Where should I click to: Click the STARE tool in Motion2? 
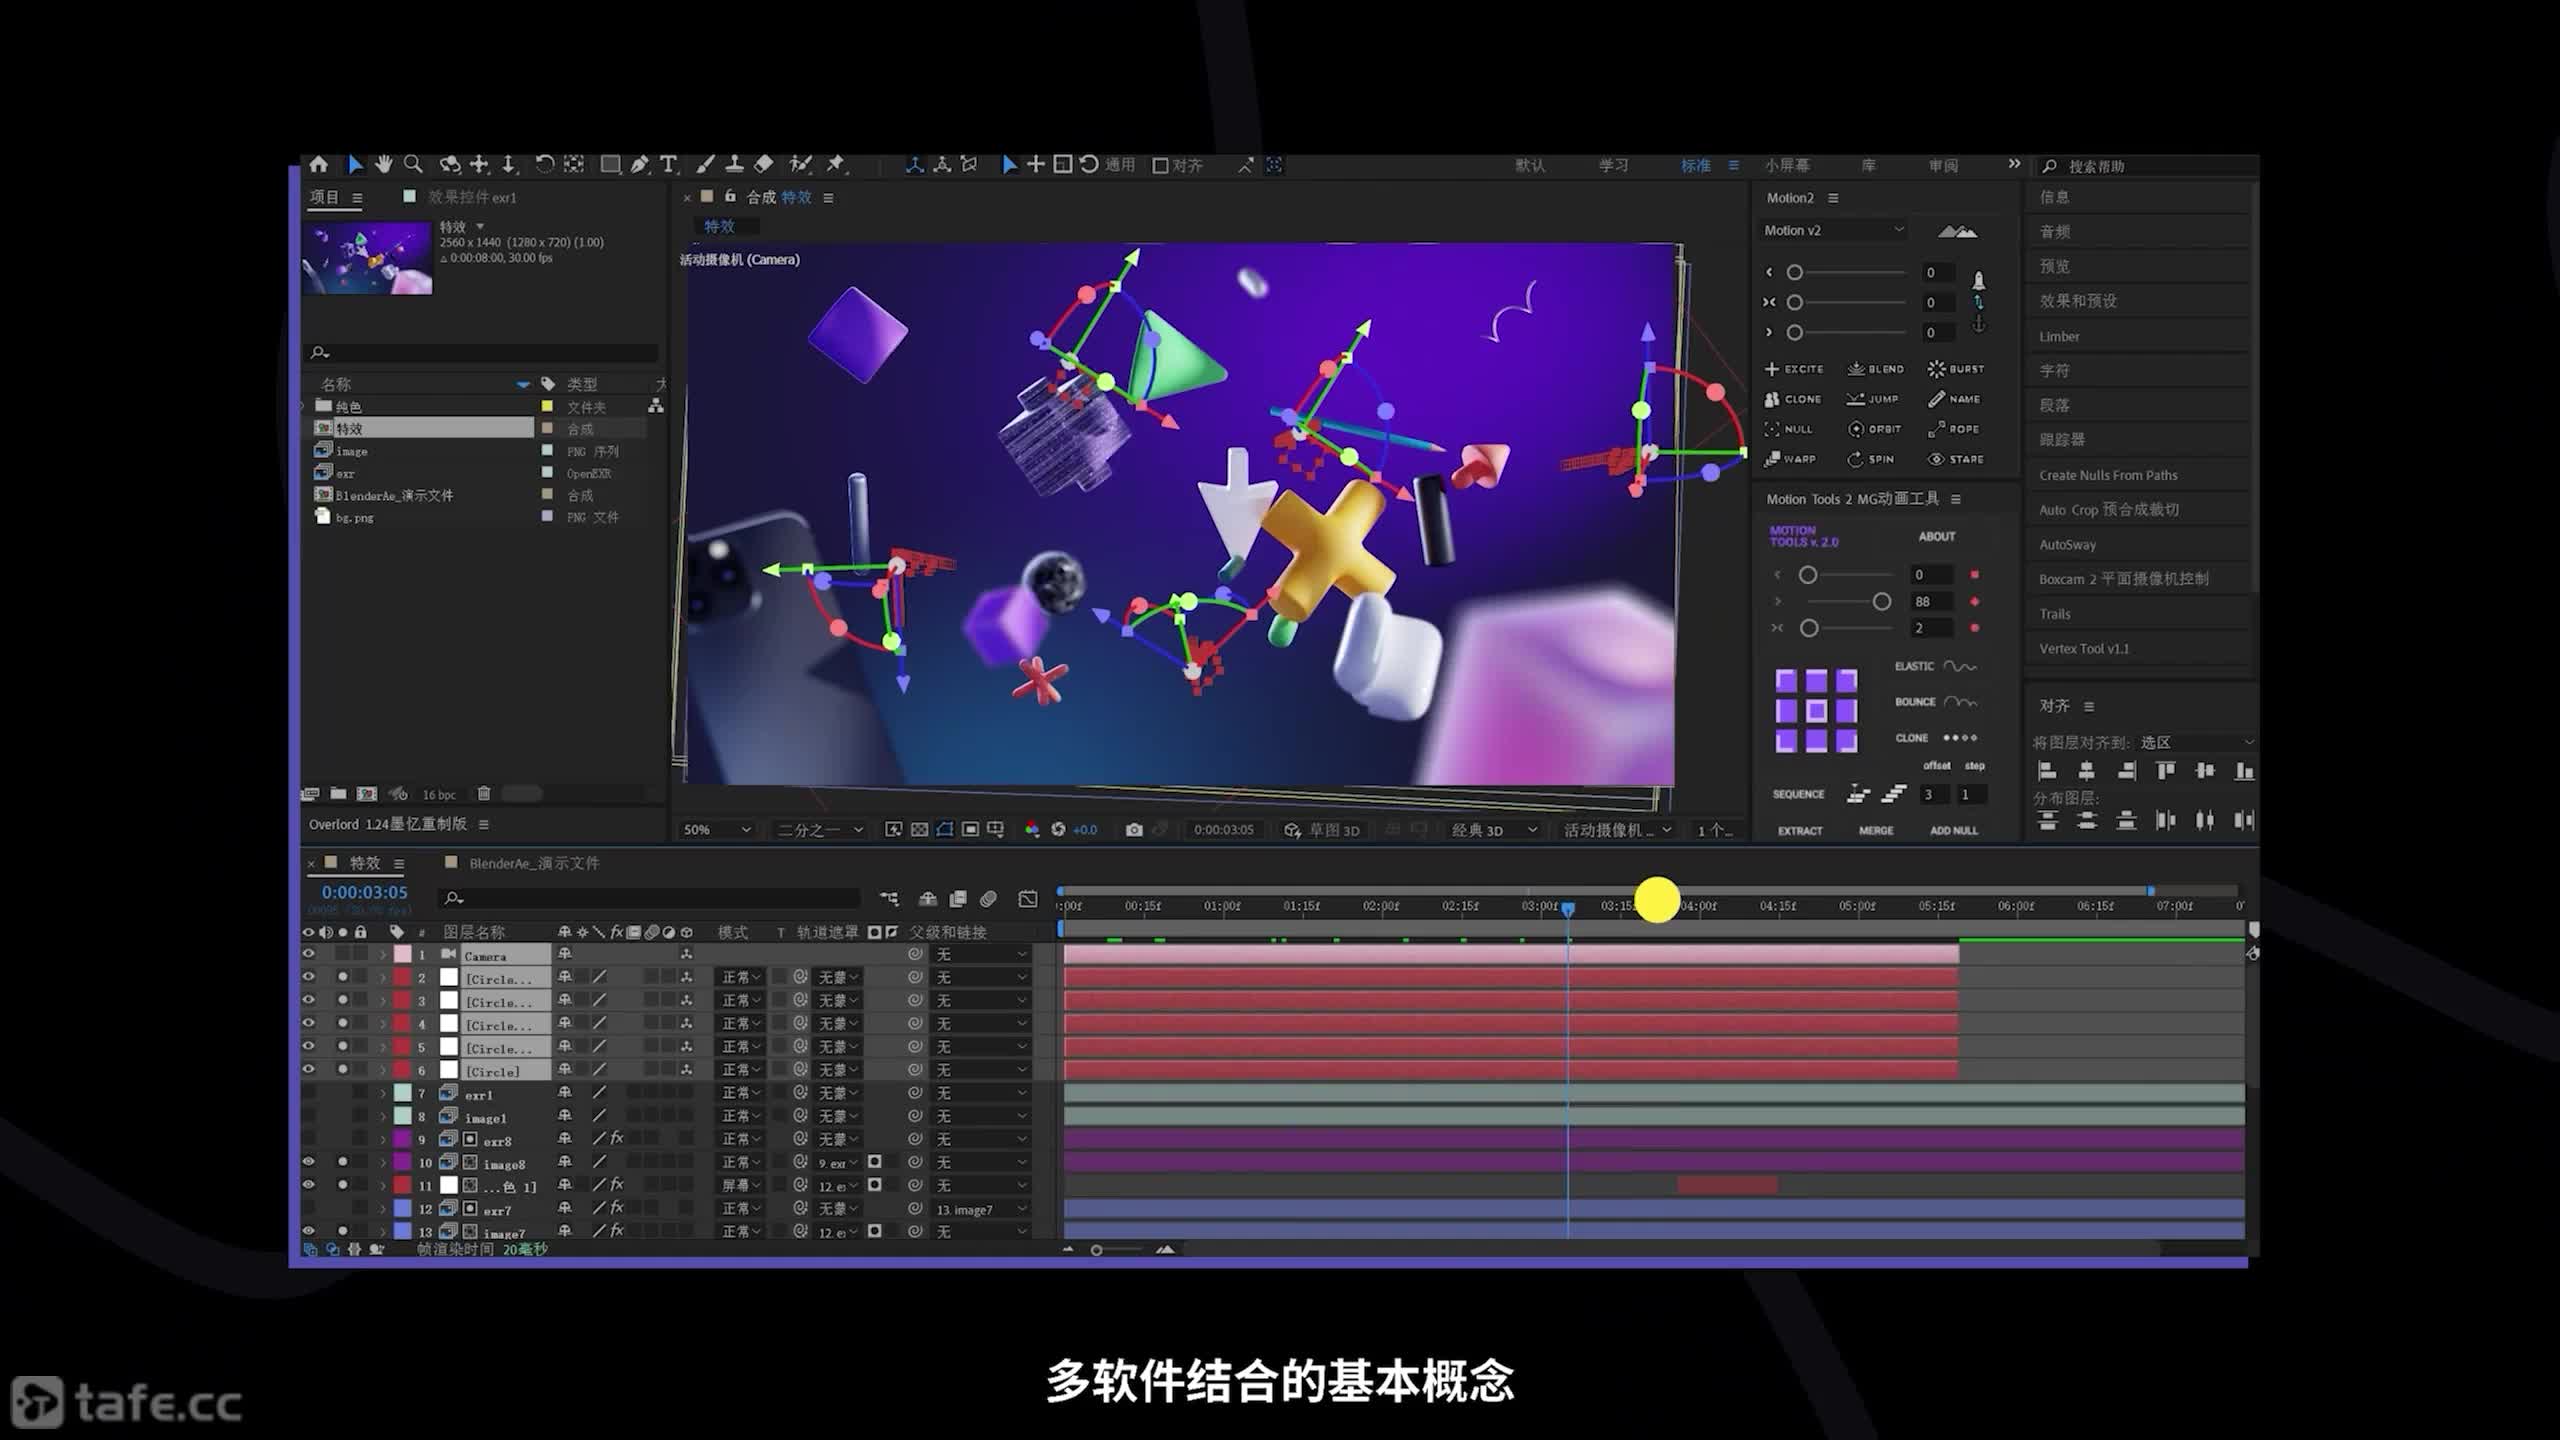(1956, 459)
